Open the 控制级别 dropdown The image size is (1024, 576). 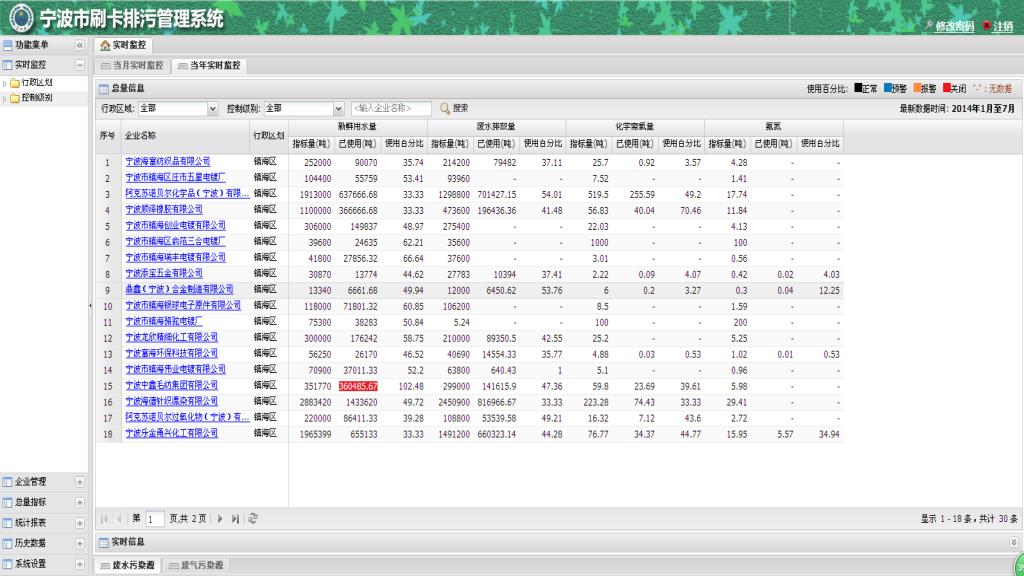338,108
